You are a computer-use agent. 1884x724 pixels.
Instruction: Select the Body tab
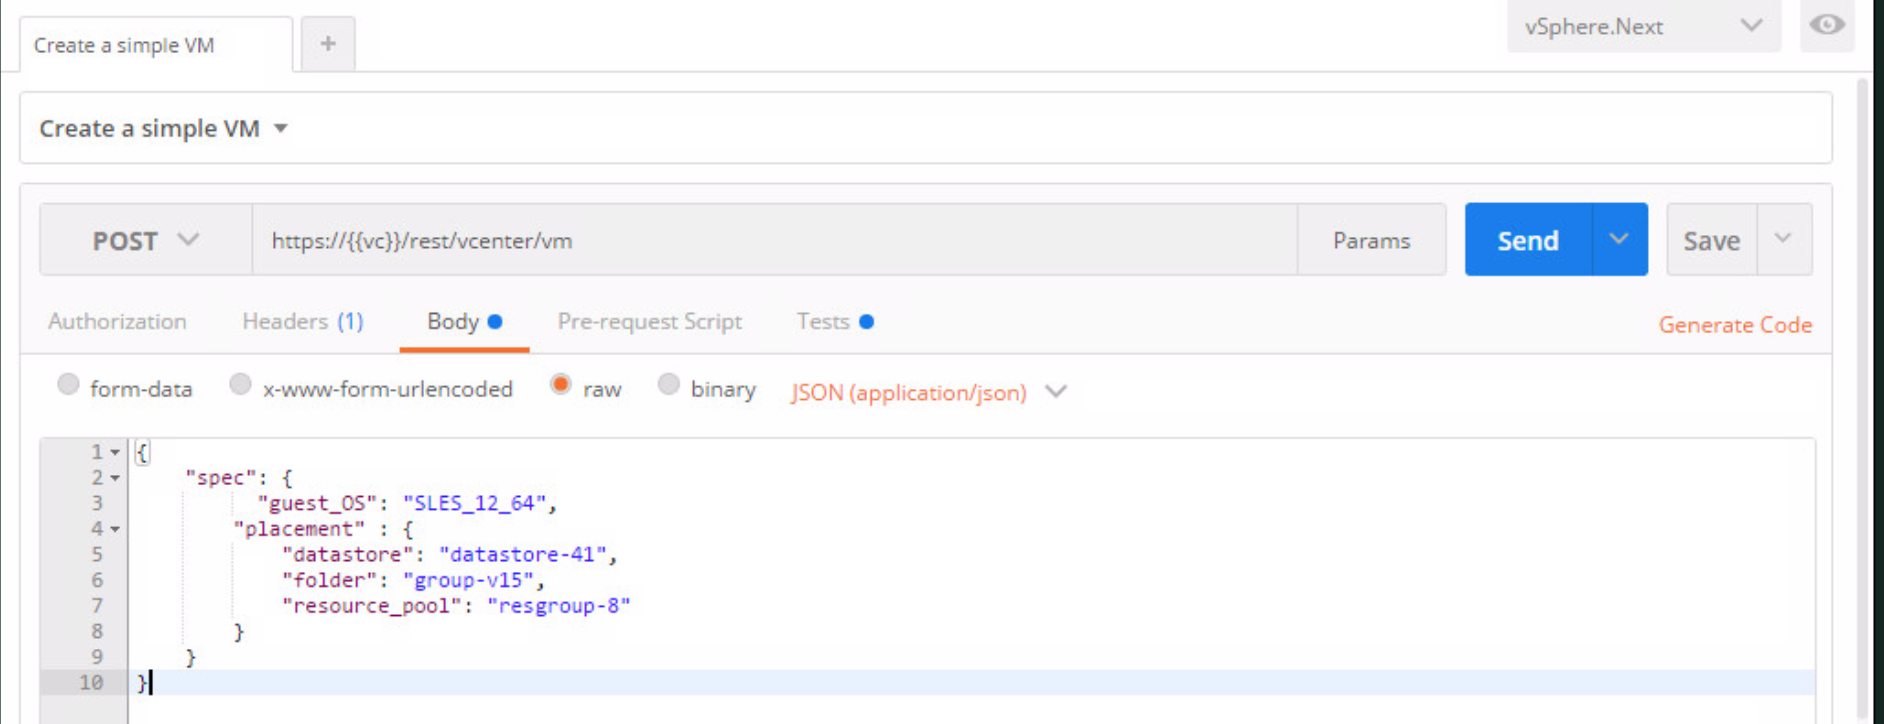point(464,321)
